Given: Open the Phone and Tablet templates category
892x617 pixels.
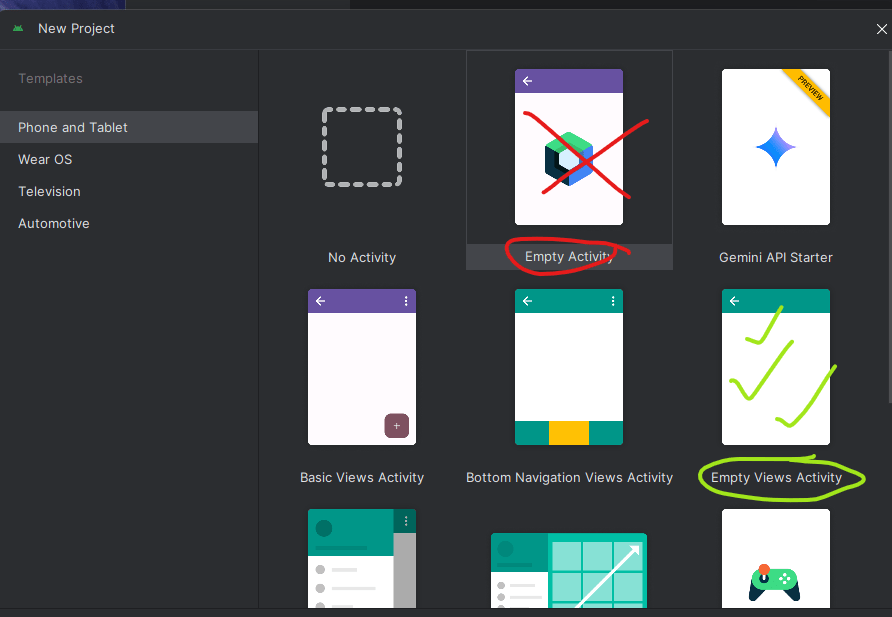Looking at the screenshot, I should [x=129, y=127].
